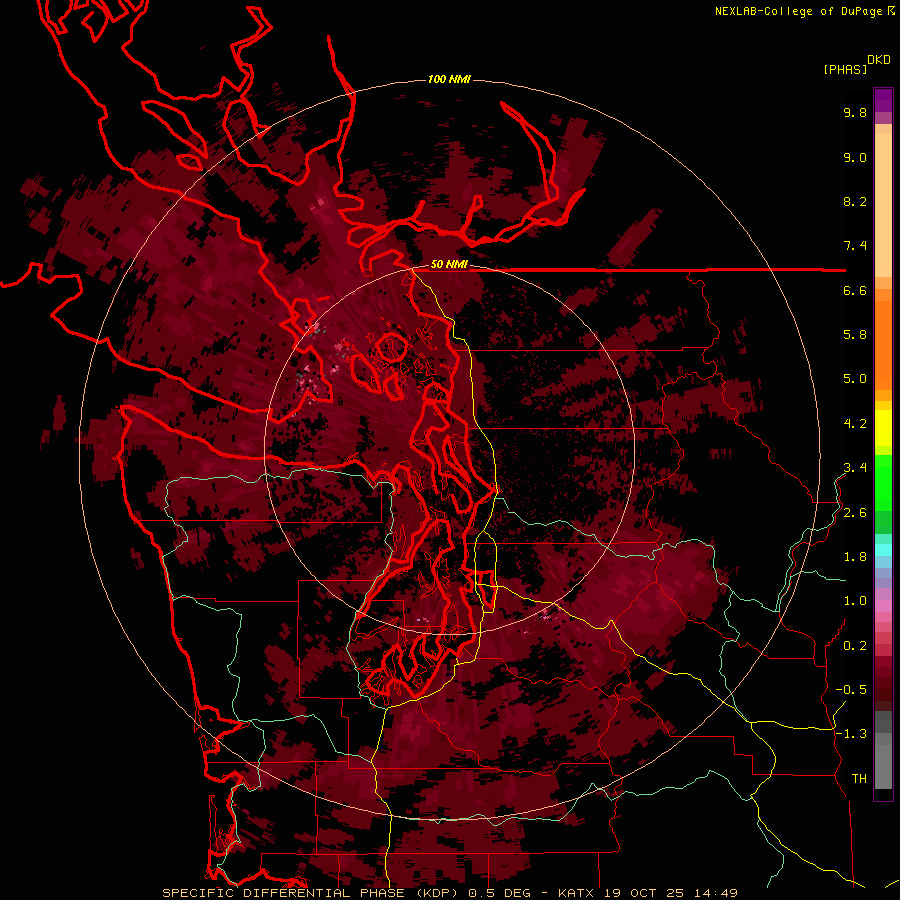
Task: Click the 0.5 DEG elevation text in the caption
Action: pyautogui.click(x=502, y=893)
